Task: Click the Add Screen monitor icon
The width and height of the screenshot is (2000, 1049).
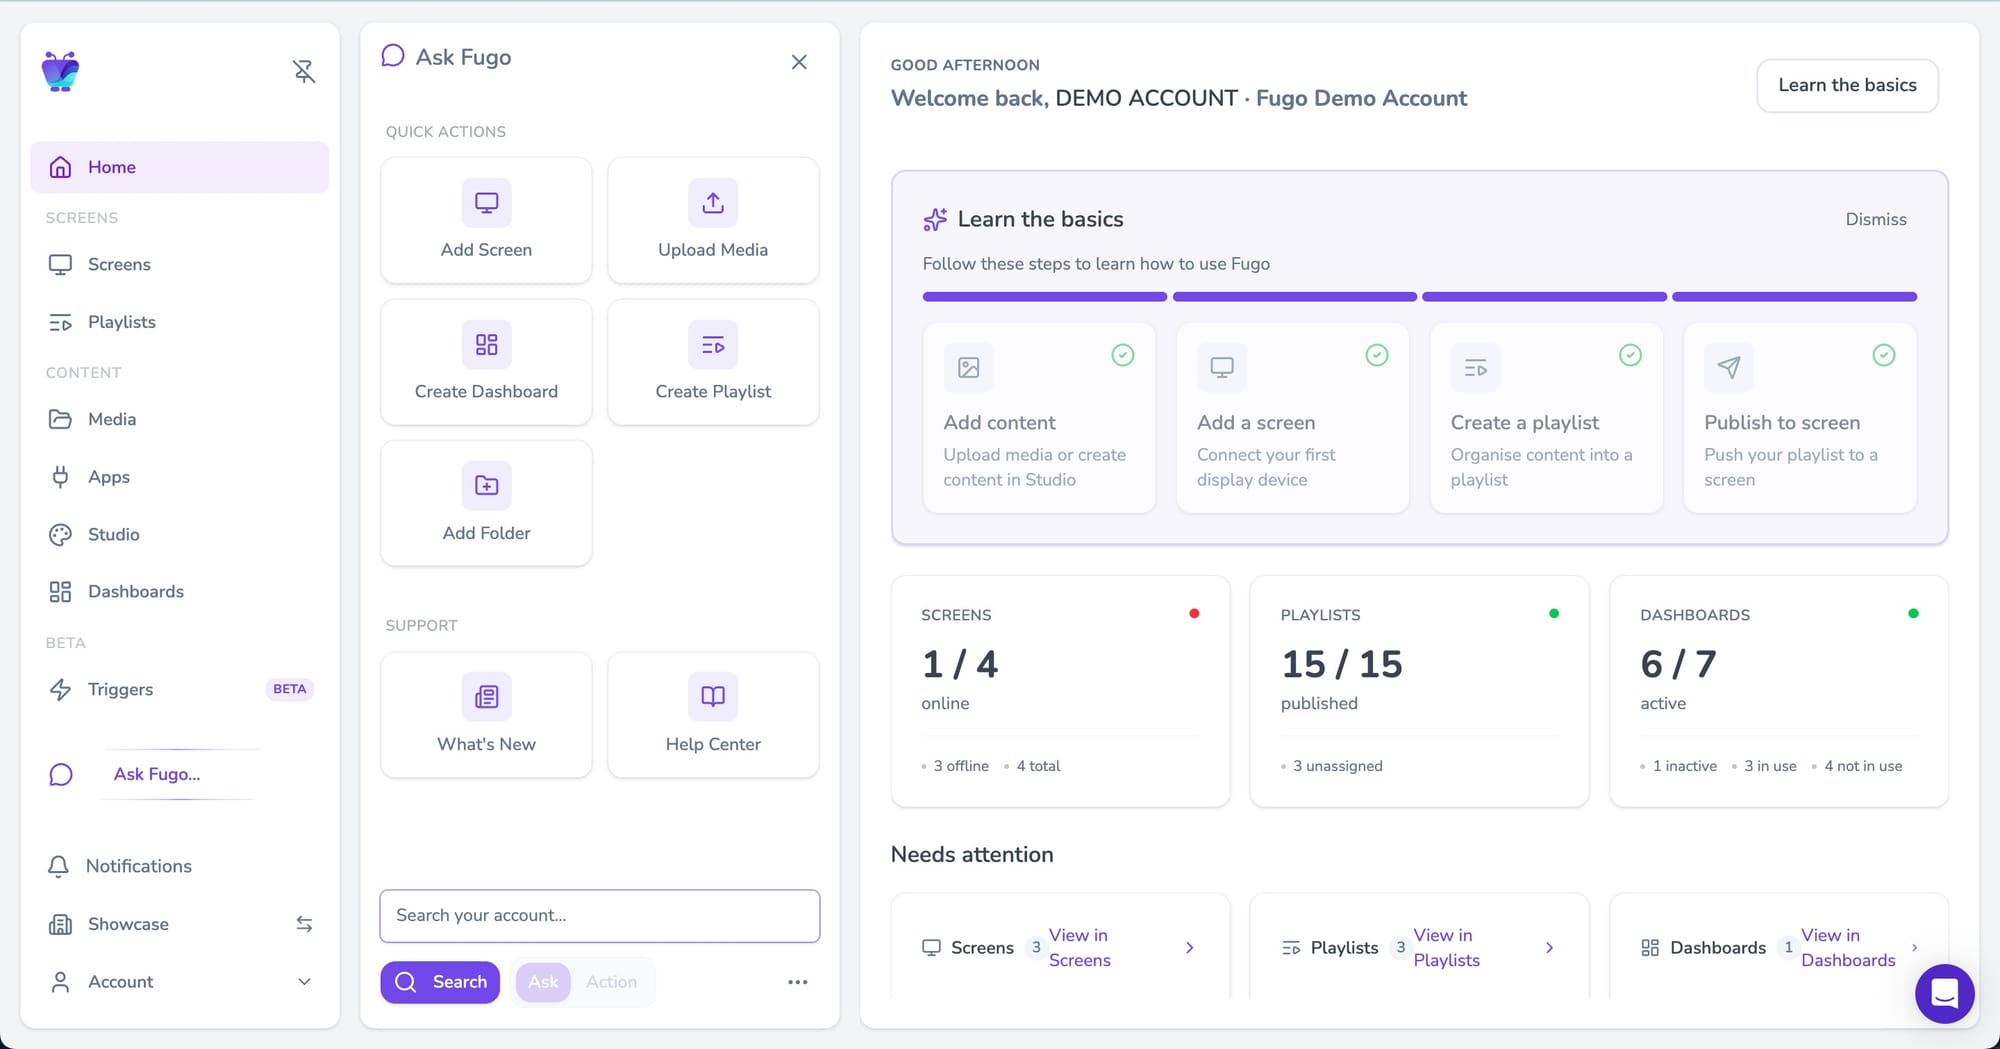Action: (486, 203)
